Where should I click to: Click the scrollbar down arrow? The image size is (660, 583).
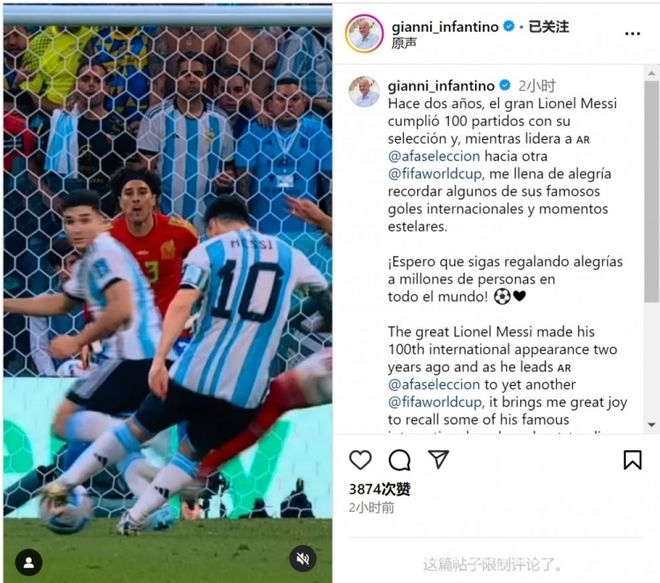pyautogui.click(x=651, y=424)
